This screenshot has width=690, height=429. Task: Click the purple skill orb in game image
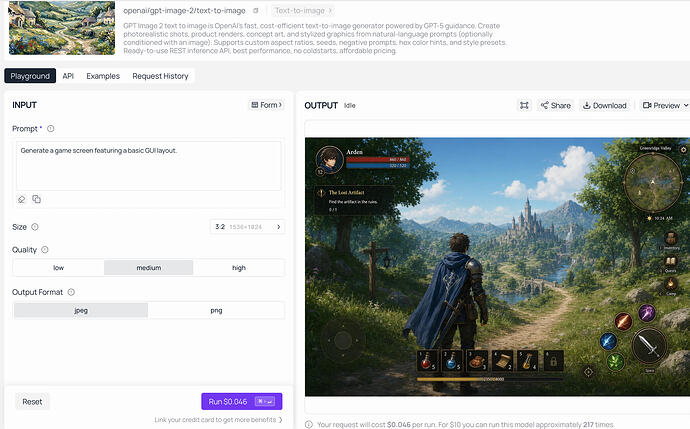647,313
